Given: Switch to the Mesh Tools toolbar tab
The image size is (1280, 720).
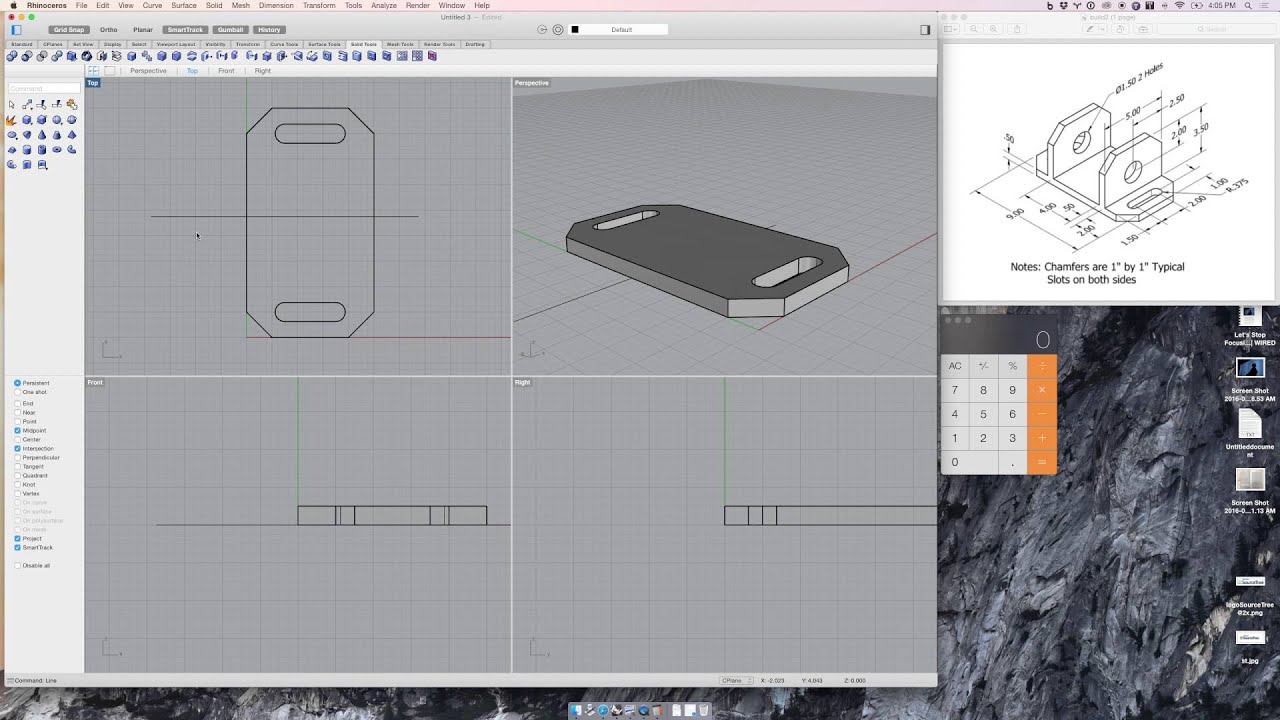Looking at the screenshot, I should click(x=400, y=44).
